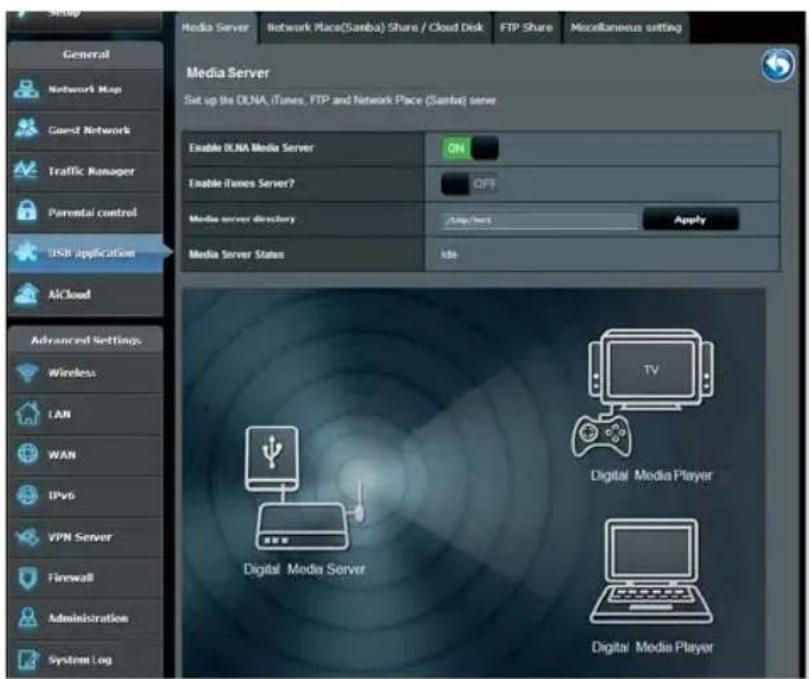Click the Administration user icon
This screenshot has height=679, width=809.
27,618
